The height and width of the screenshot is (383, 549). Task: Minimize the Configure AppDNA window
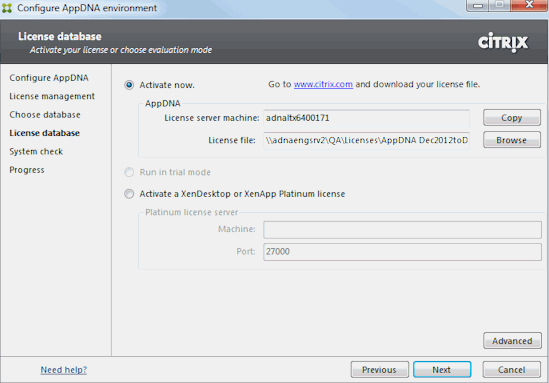click(x=478, y=6)
